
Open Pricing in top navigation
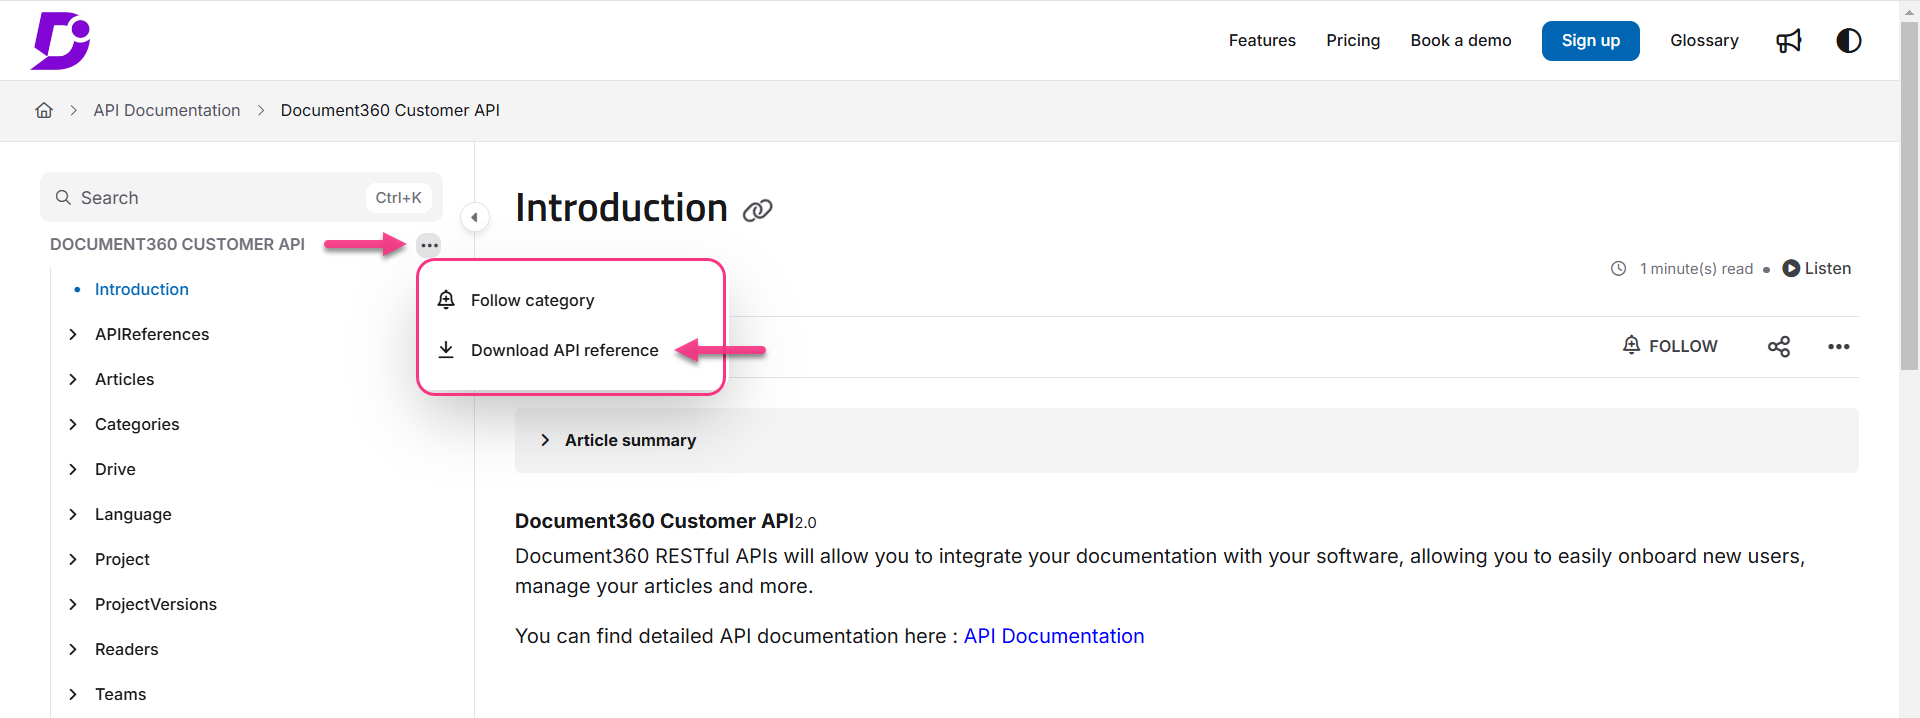1353,41
